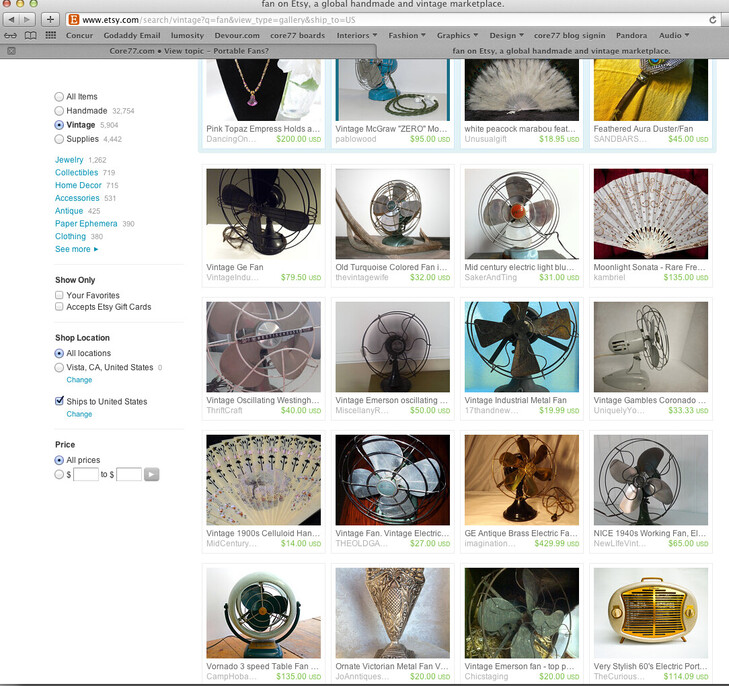Submit the price range arrow button
729x686 pixels.
click(x=152, y=475)
